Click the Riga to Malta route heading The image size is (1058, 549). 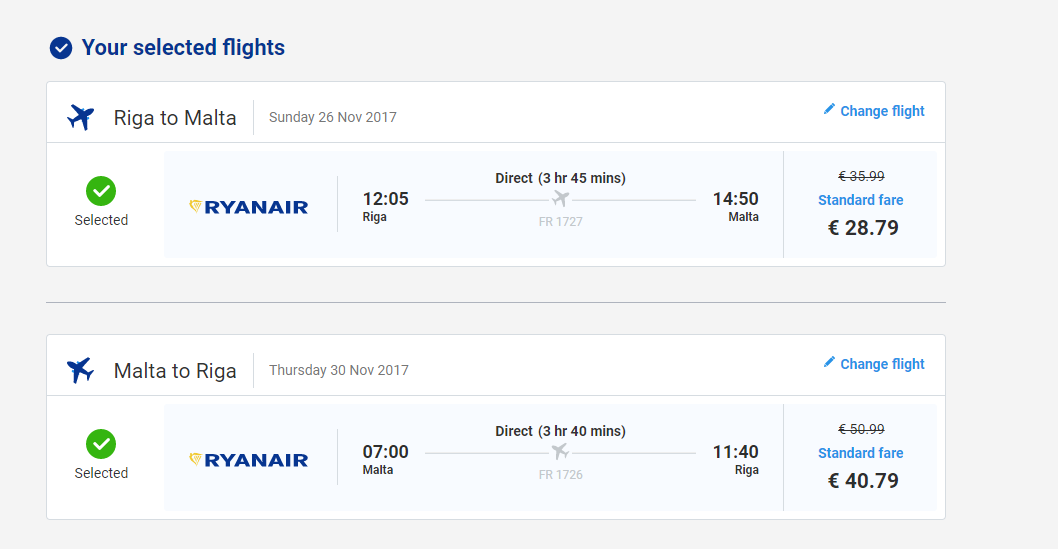coord(175,118)
